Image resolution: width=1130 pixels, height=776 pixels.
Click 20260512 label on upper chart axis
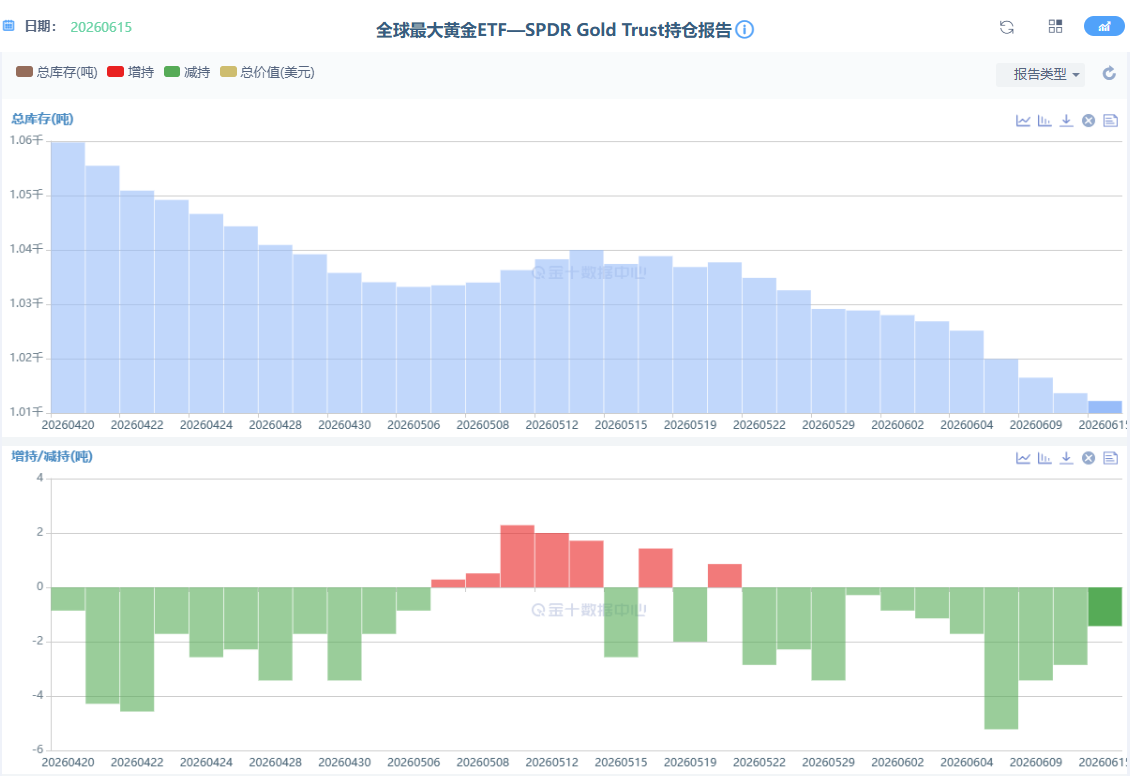552,425
